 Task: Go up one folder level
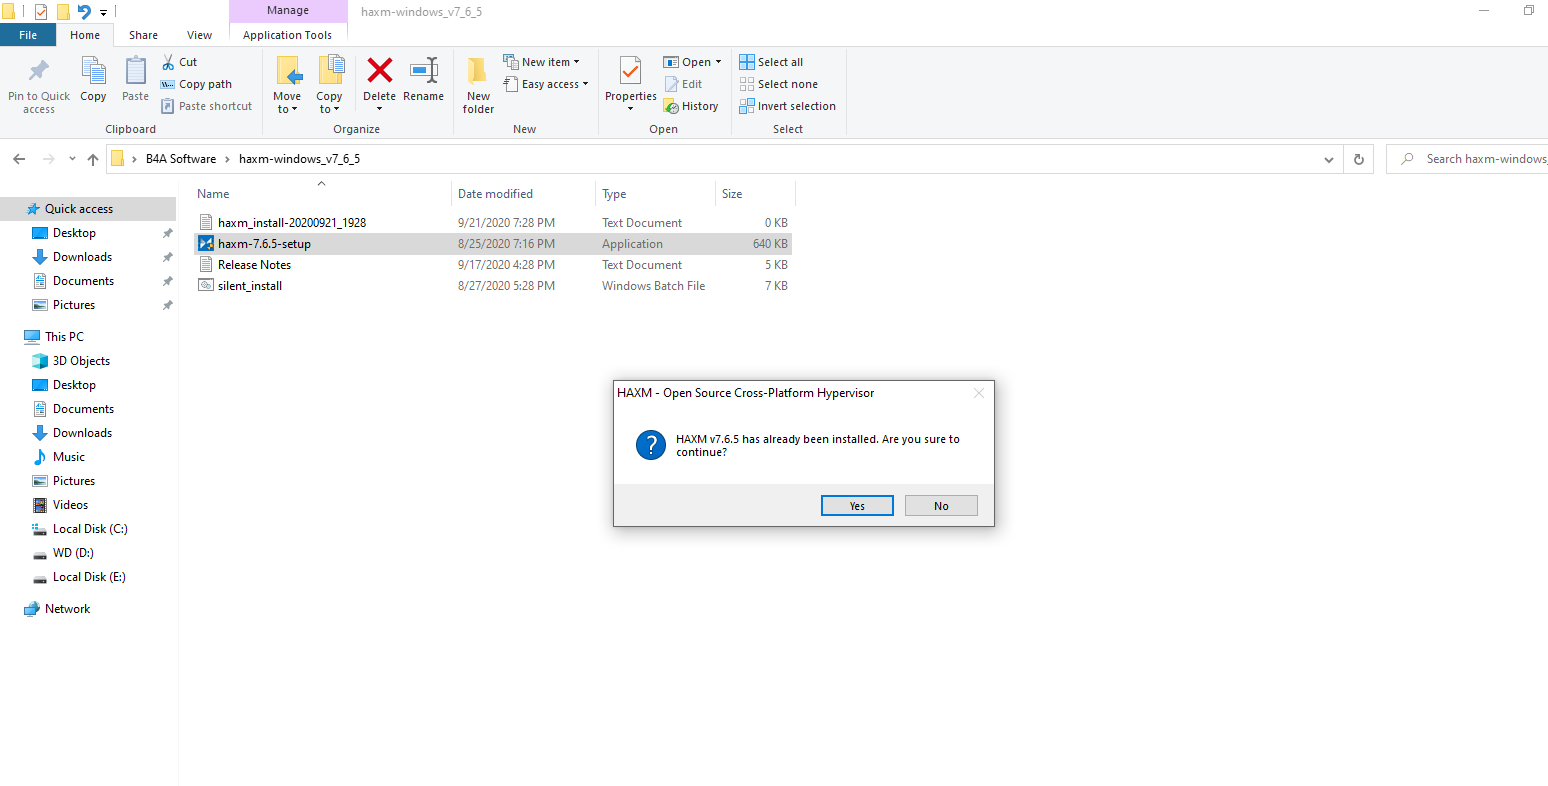point(93,159)
